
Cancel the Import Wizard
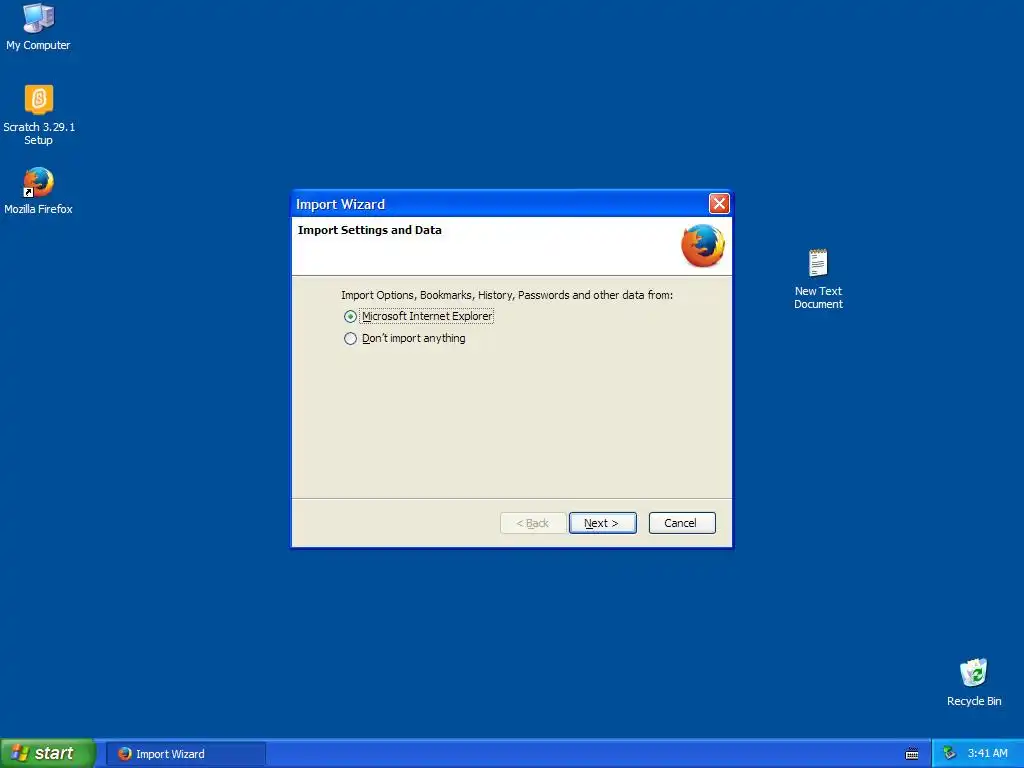tap(682, 523)
